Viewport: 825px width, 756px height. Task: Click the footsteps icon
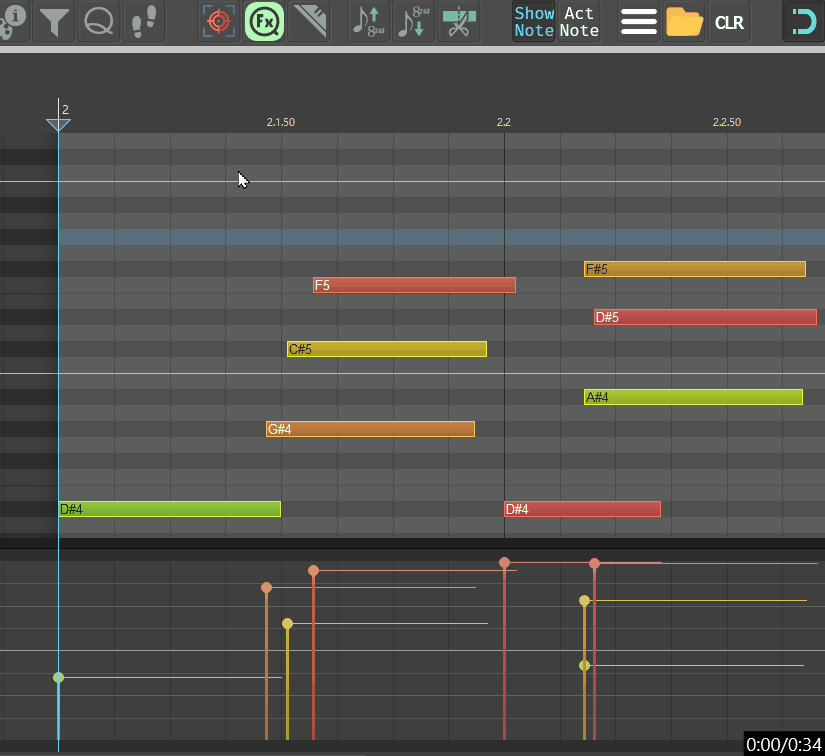click(x=143, y=22)
